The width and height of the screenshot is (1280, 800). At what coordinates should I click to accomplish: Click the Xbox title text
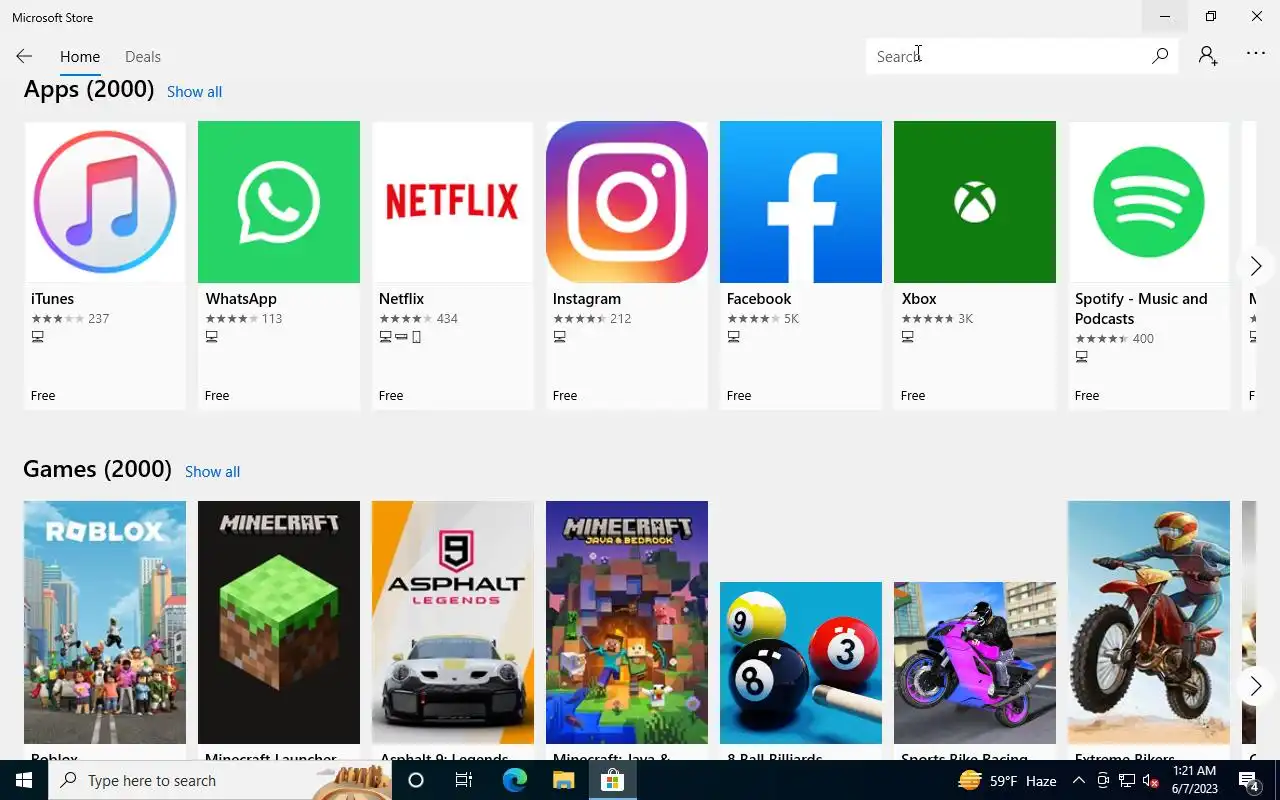pyautogui.click(x=919, y=299)
